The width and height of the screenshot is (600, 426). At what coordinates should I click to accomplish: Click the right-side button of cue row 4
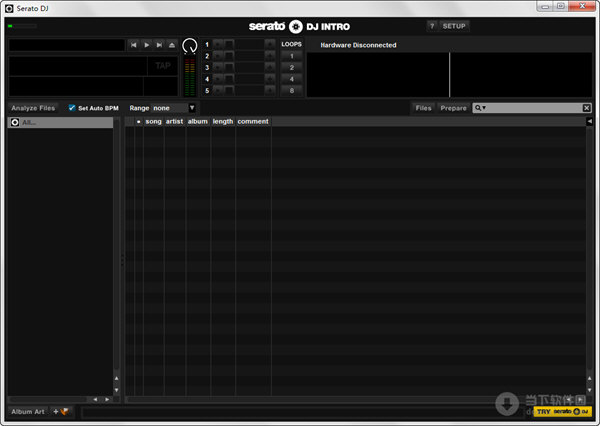pyautogui.click(x=270, y=79)
